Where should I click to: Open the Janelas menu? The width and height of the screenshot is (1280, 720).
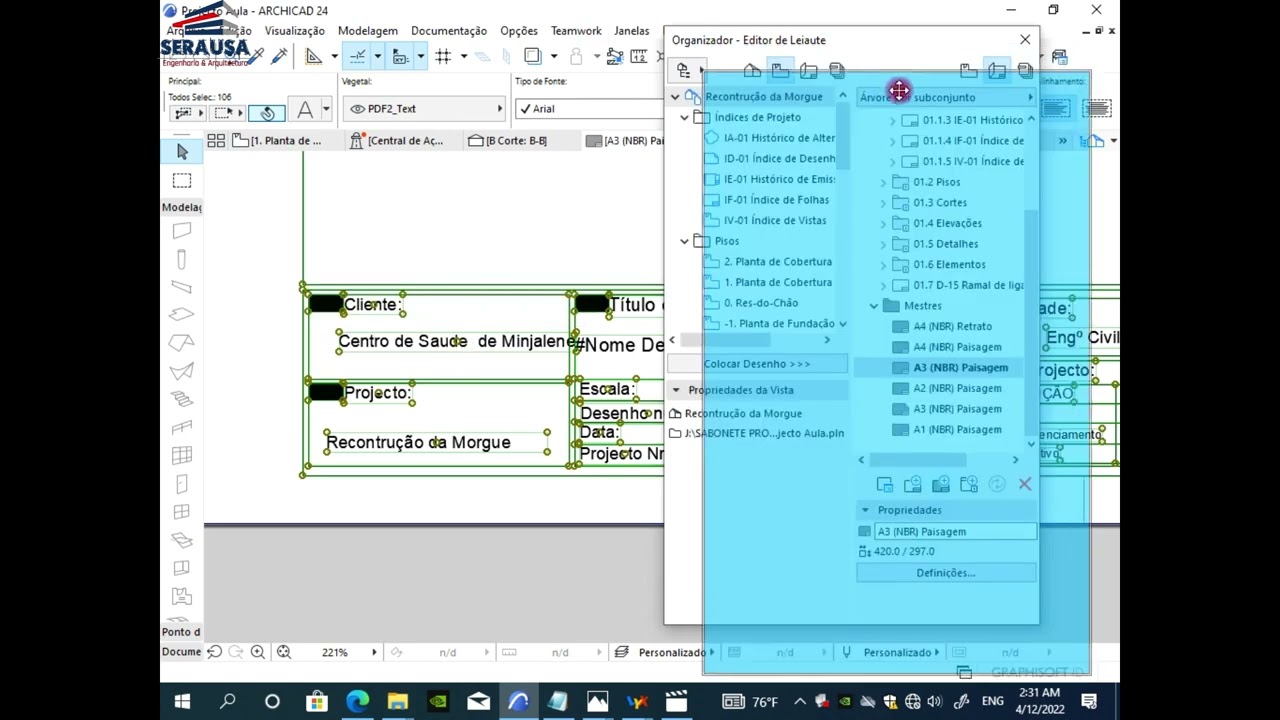(631, 31)
